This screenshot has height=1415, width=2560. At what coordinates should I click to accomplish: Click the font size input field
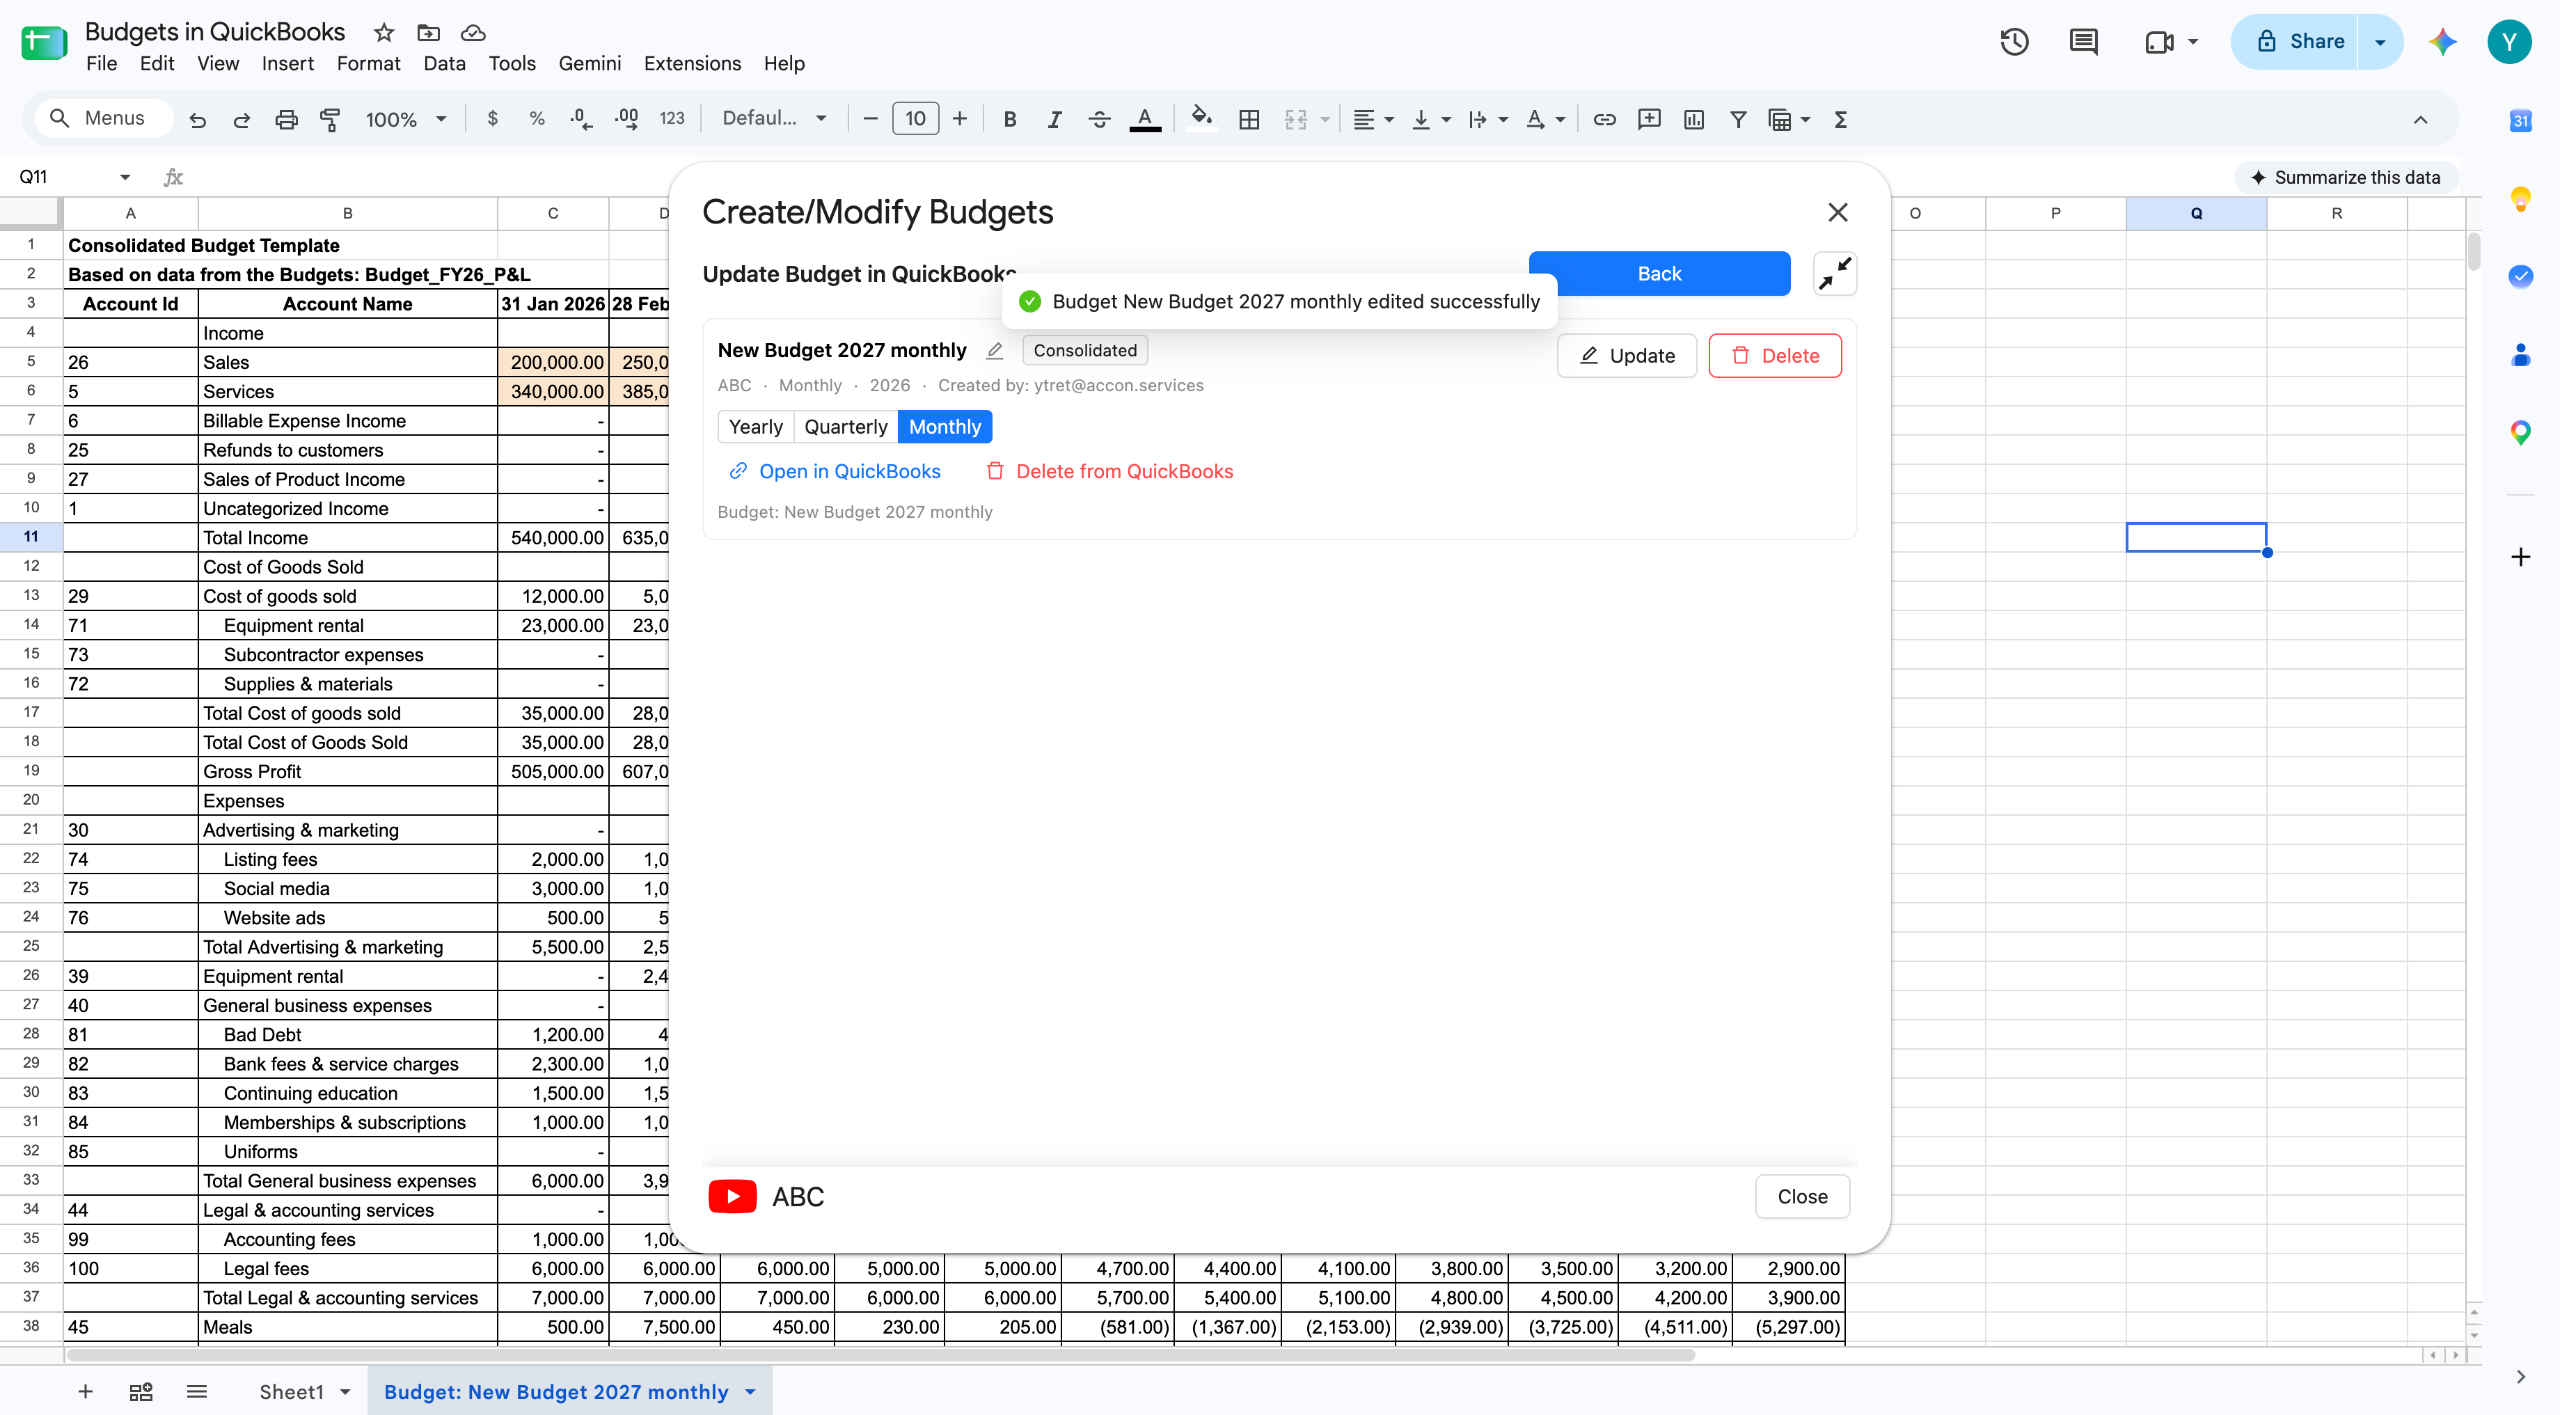point(915,119)
